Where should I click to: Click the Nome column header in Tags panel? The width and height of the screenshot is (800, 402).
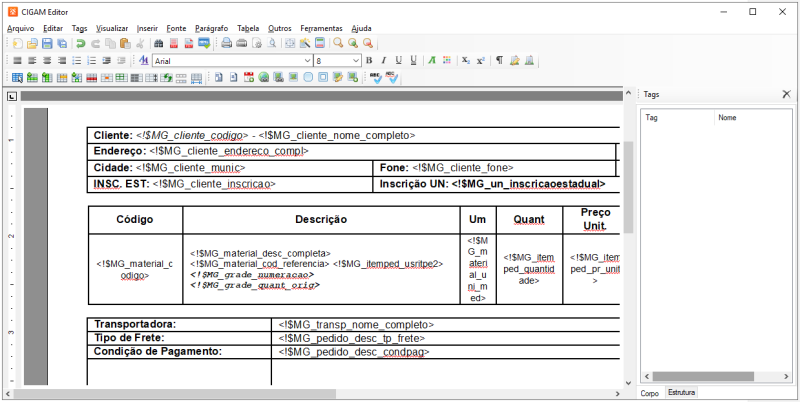(x=727, y=118)
